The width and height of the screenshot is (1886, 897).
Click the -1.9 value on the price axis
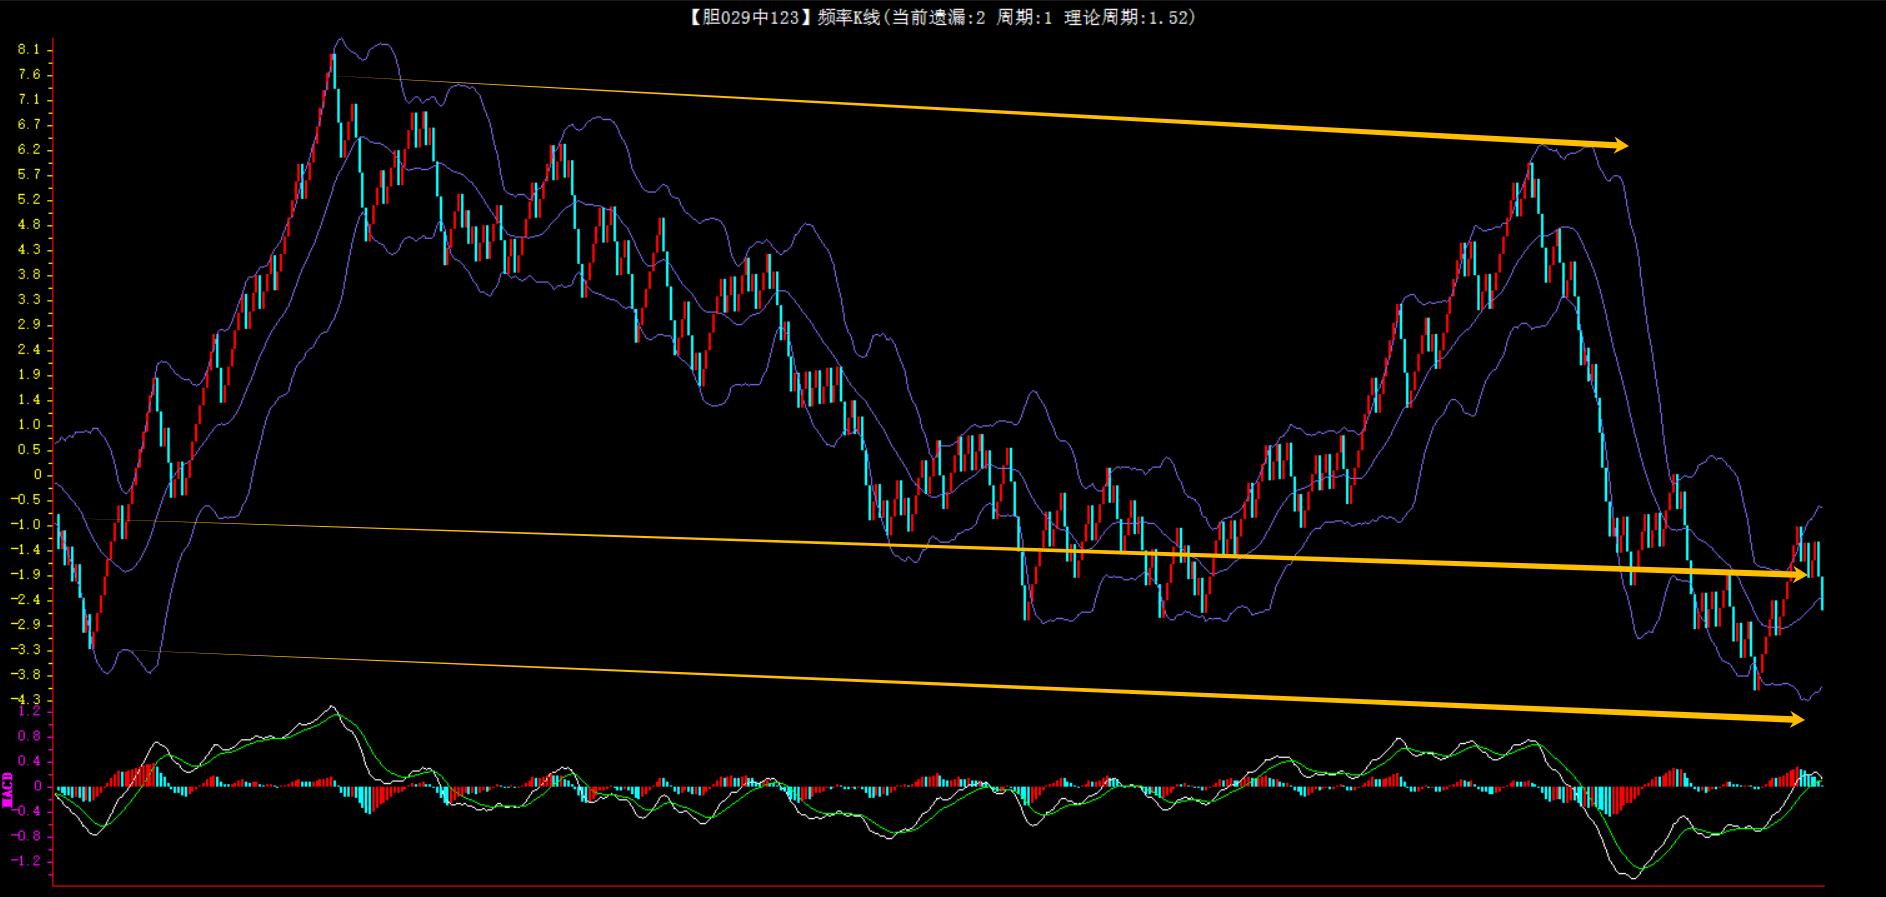[x=27, y=574]
